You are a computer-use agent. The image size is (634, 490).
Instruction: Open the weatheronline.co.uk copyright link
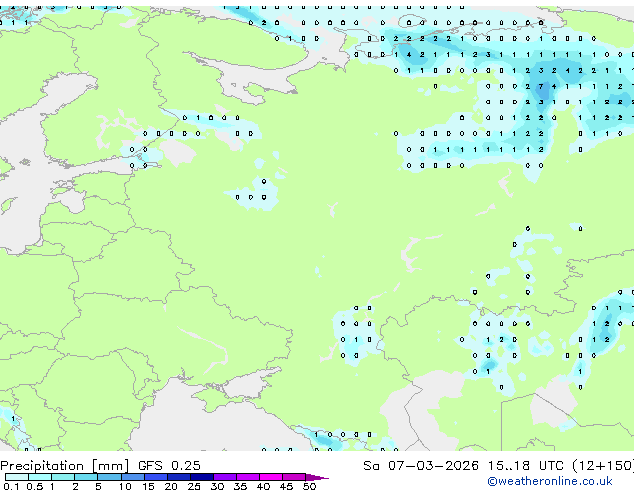click(549, 482)
